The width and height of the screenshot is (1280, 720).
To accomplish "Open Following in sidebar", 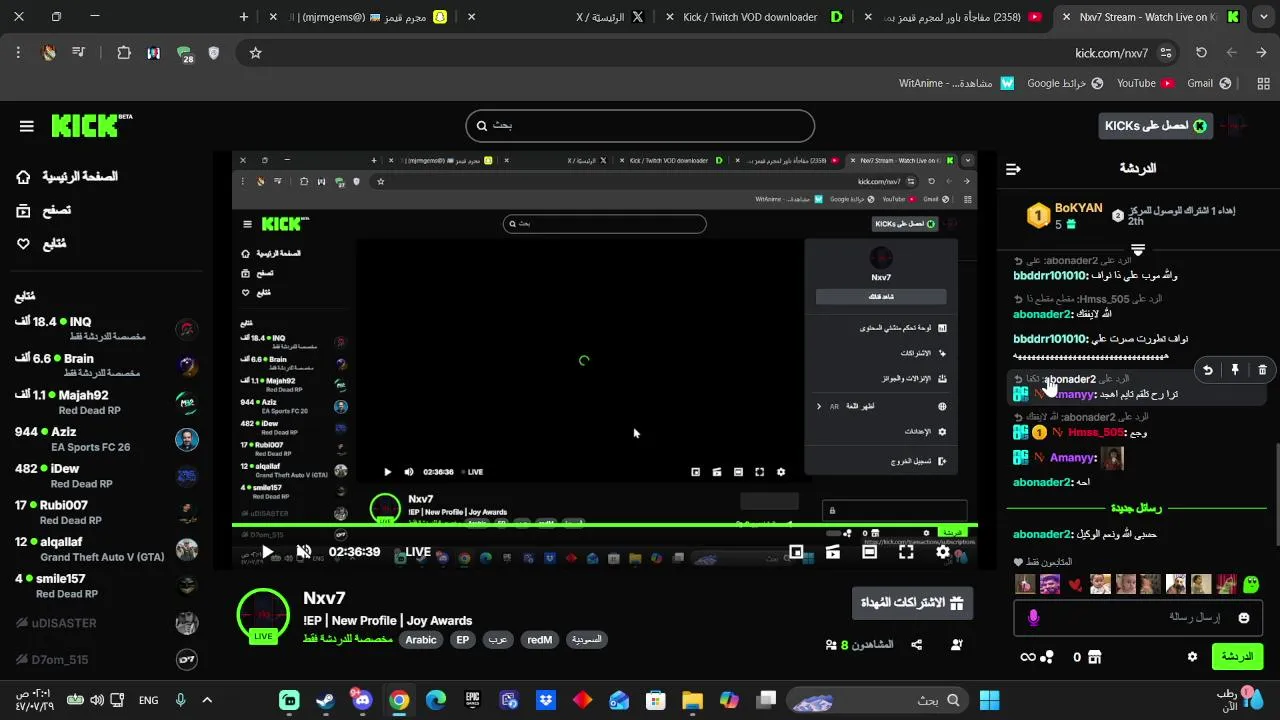I will click(x=41, y=243).
